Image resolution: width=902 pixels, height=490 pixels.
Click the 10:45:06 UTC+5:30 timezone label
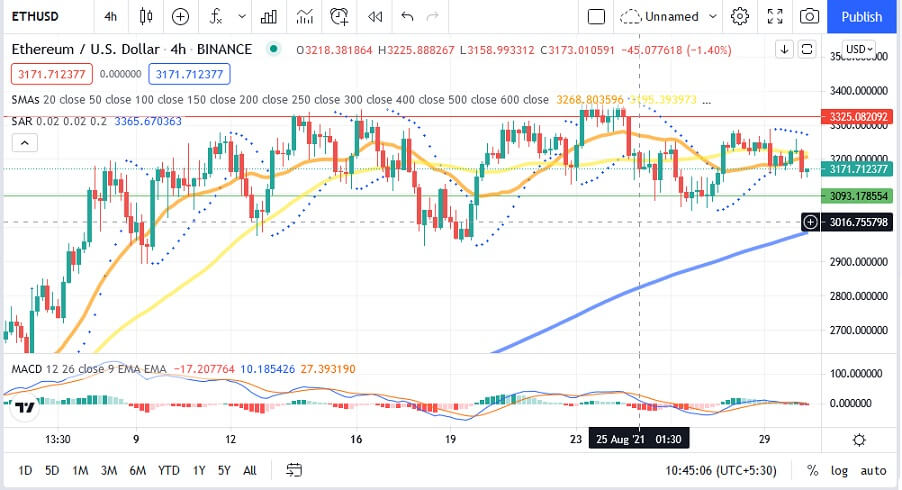[x=724, y=470]
